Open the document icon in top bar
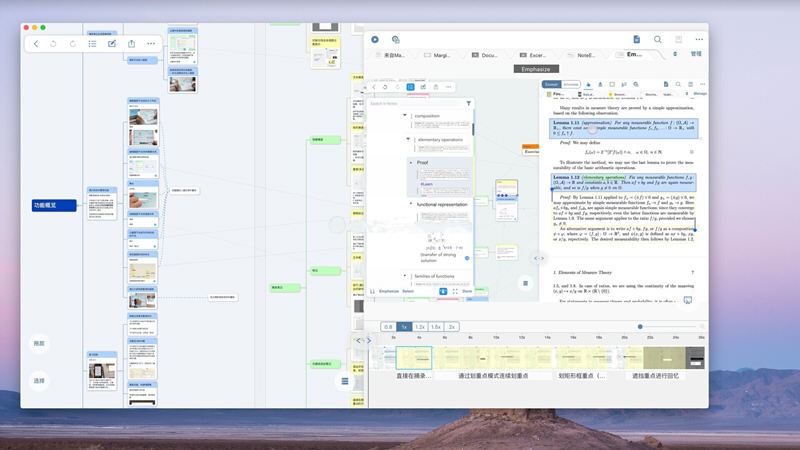This screenshot has height=450, width=800. [x=637, y=39]
